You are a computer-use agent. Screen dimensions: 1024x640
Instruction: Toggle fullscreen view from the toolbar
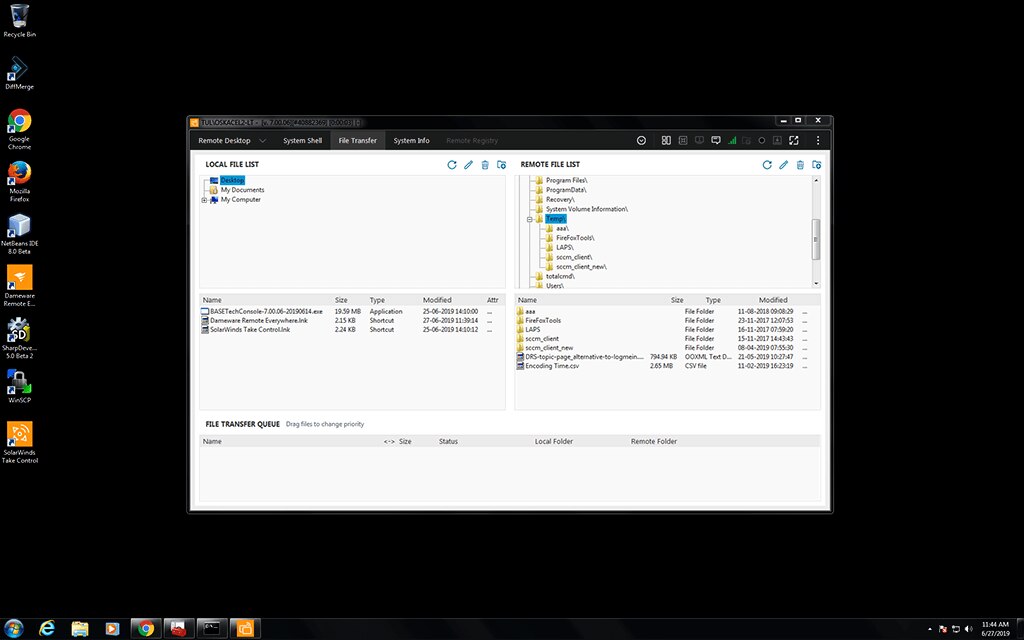[793, 140]
